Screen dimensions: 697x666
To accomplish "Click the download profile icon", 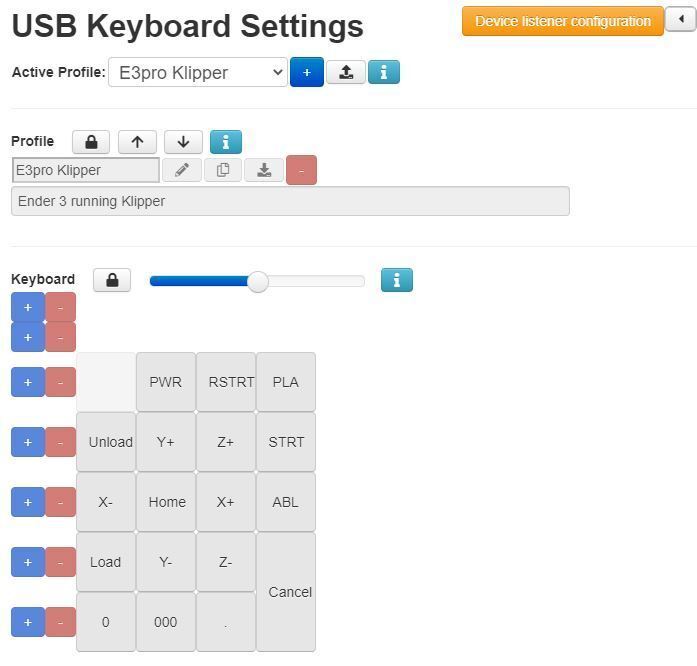I will pyautogui.click(x=264, y=170).
